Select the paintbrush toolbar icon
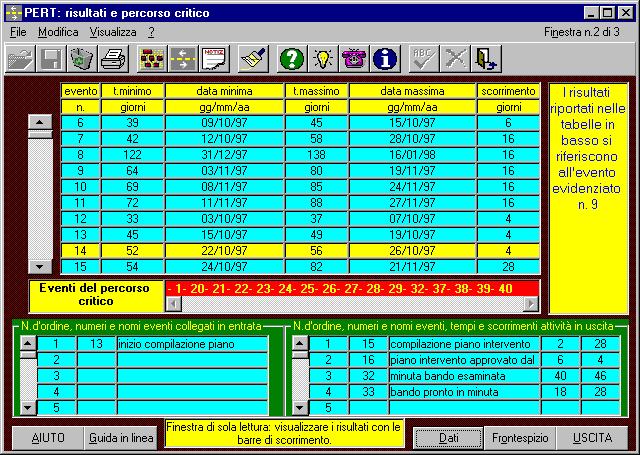Viewport: 640px width, 455px height. [253, 59]
